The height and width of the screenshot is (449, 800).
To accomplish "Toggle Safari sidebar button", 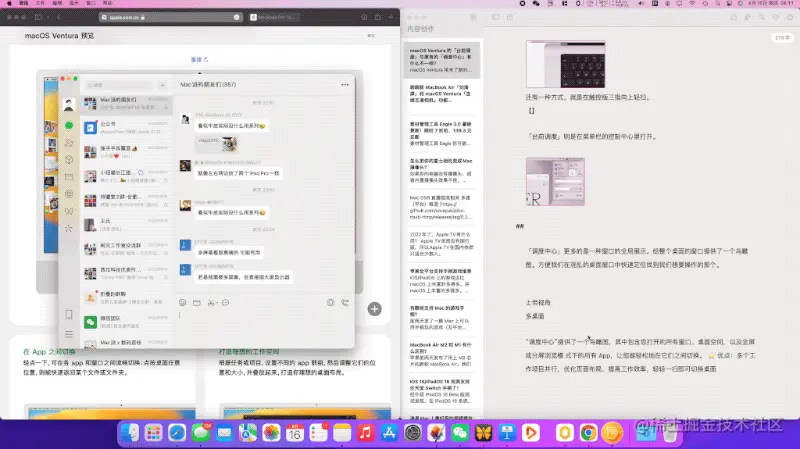I will (x=38, y=17).
